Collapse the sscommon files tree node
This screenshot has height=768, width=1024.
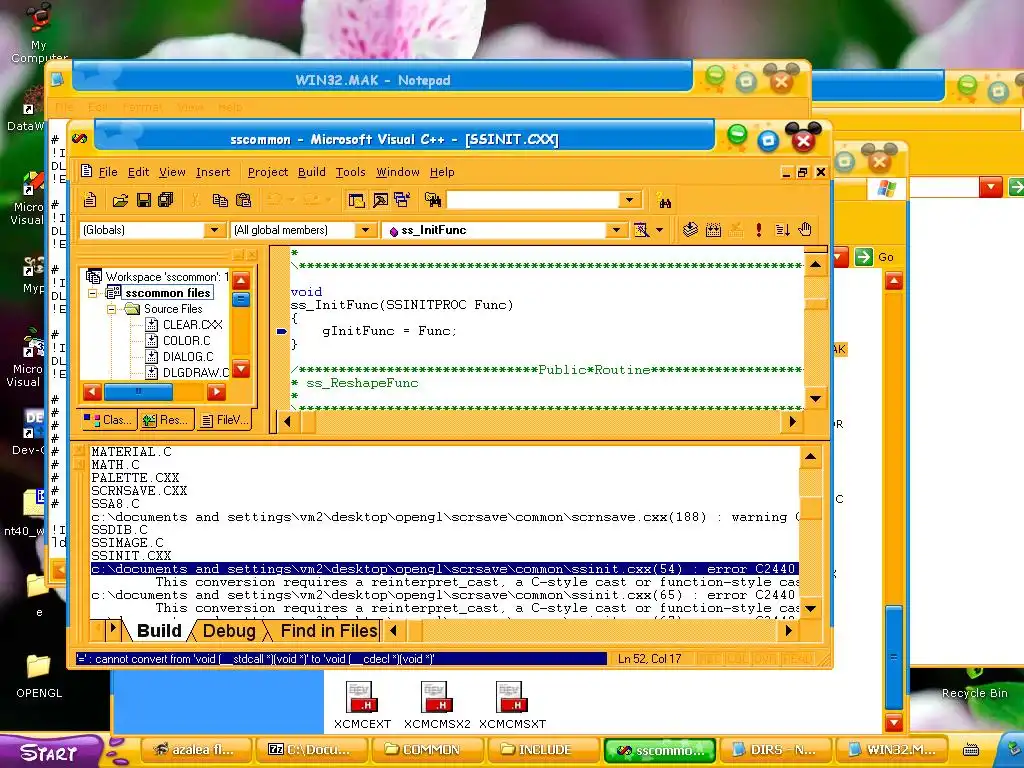(x=93, y=293)
